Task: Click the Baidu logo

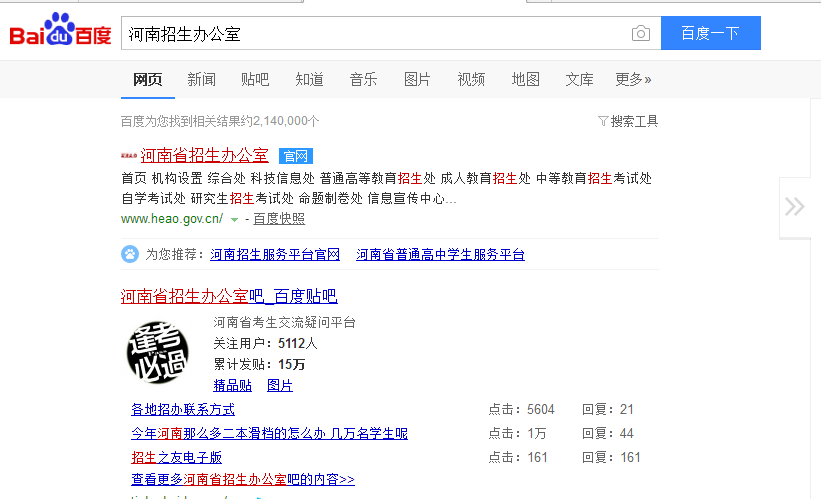Action: pos(60,29)
